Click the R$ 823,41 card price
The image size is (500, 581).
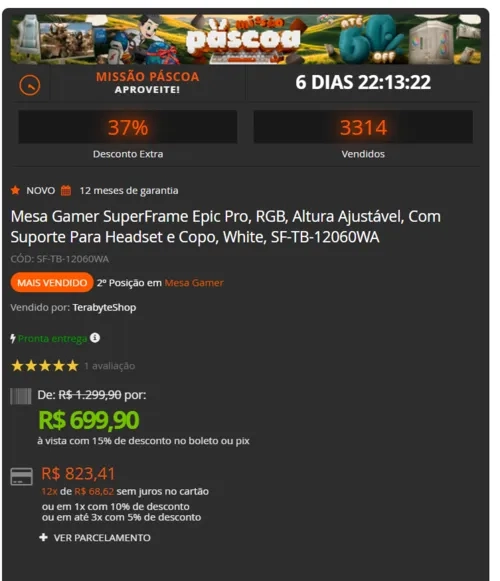pos(78,474)
